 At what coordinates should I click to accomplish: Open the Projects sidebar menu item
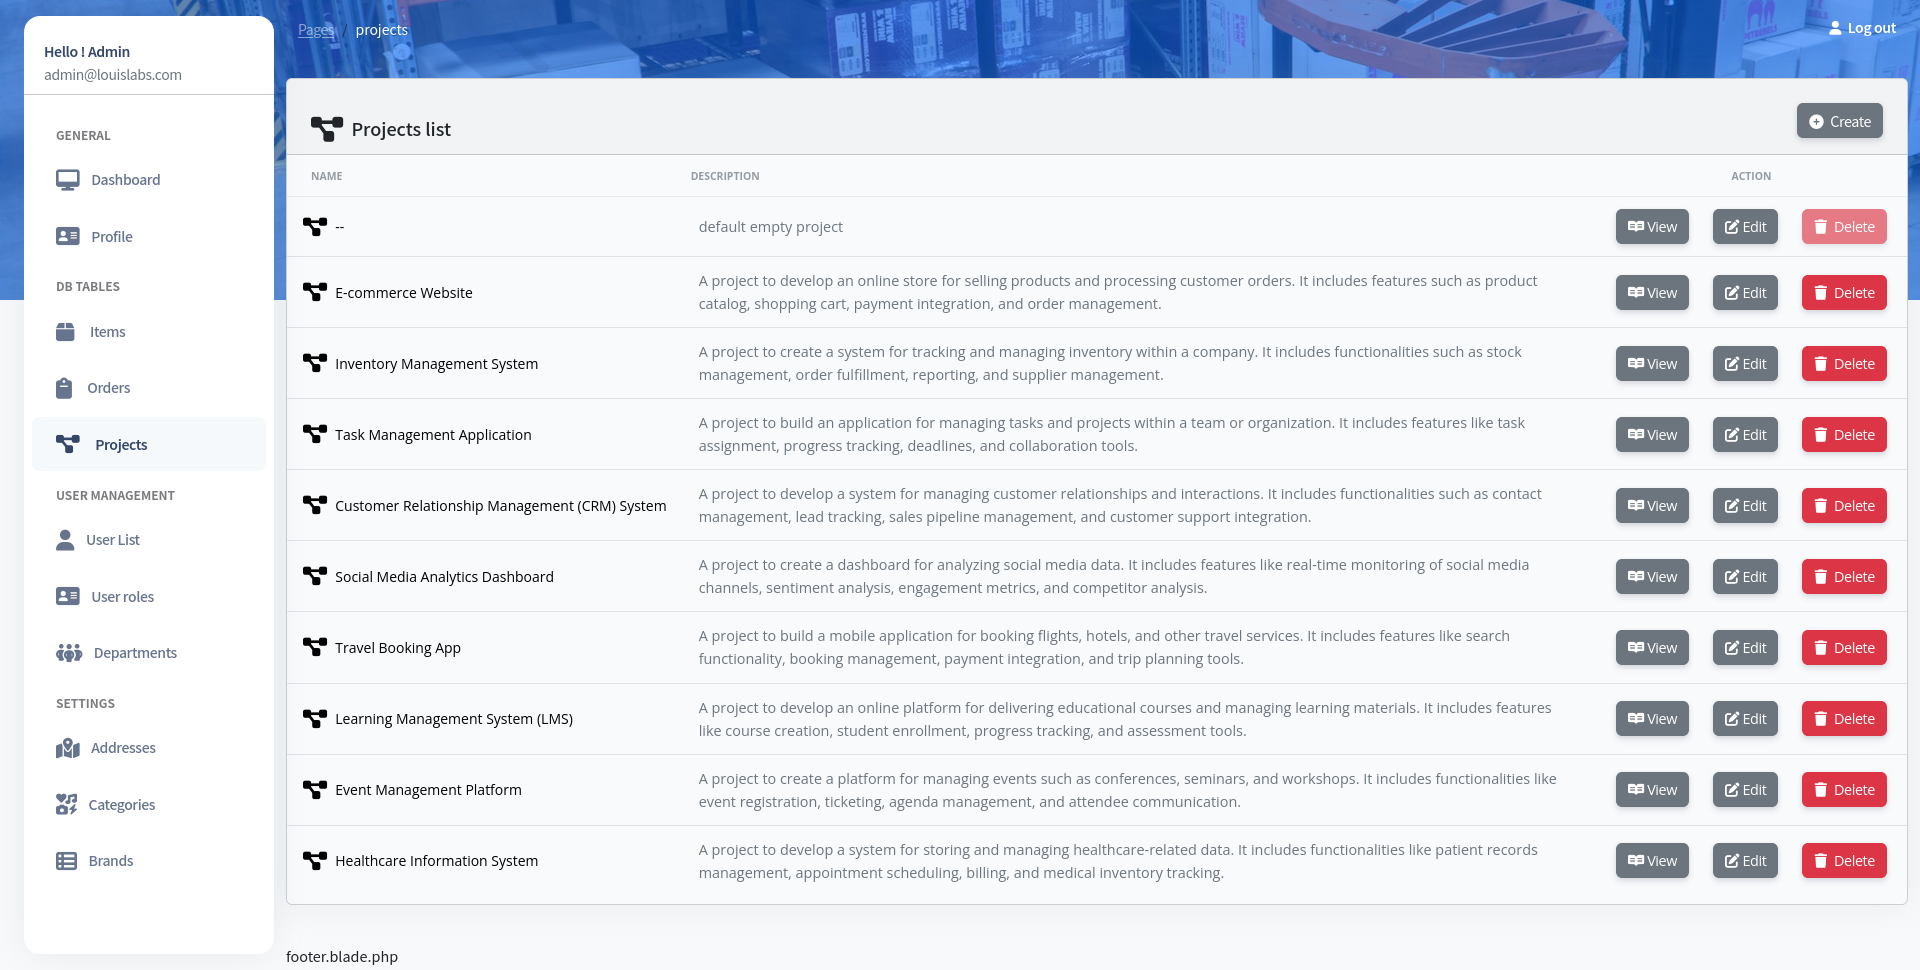120,445
